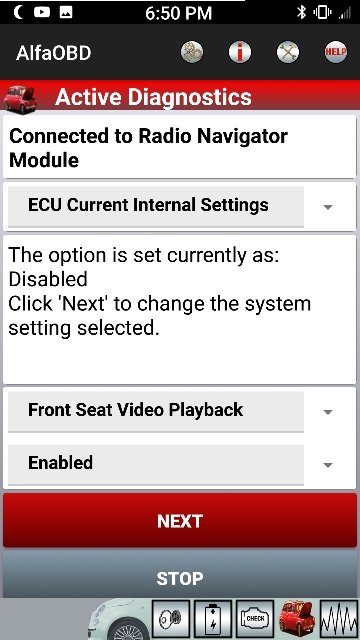Viewport: 360px width, 640px height.
Task: Click the red HELP icon
Action: coord(336,52)
